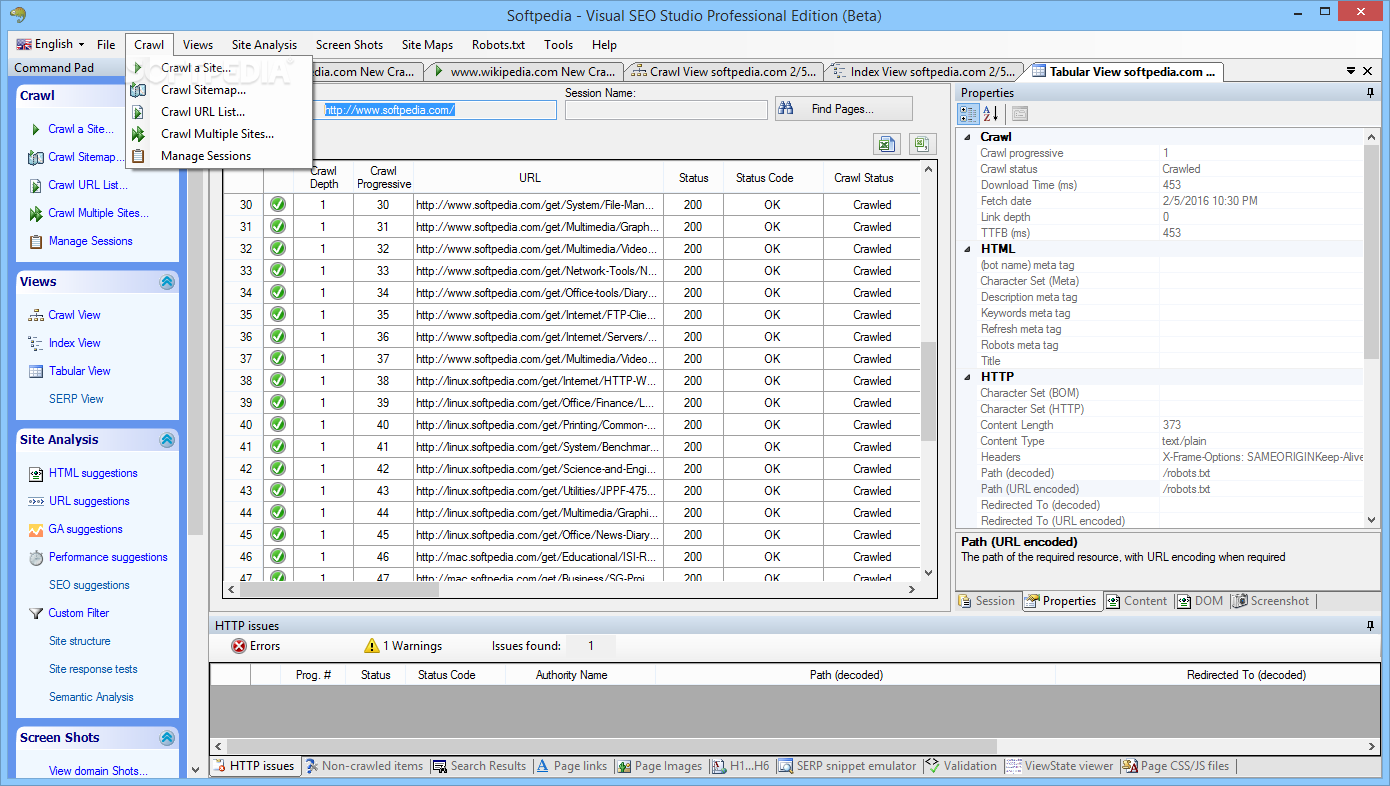This screenshot has width=1390, height=786.
Task: Click the URL field with softpedia.com address
Action: 437,110
